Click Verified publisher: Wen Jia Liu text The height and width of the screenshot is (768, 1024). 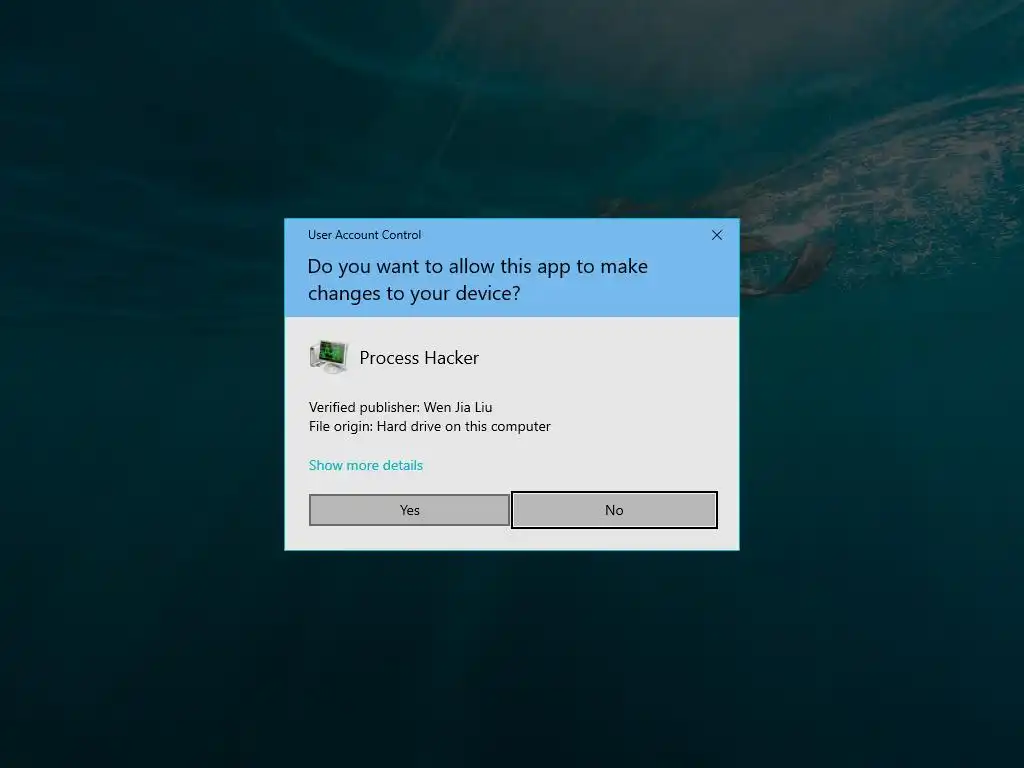(400, 407)
